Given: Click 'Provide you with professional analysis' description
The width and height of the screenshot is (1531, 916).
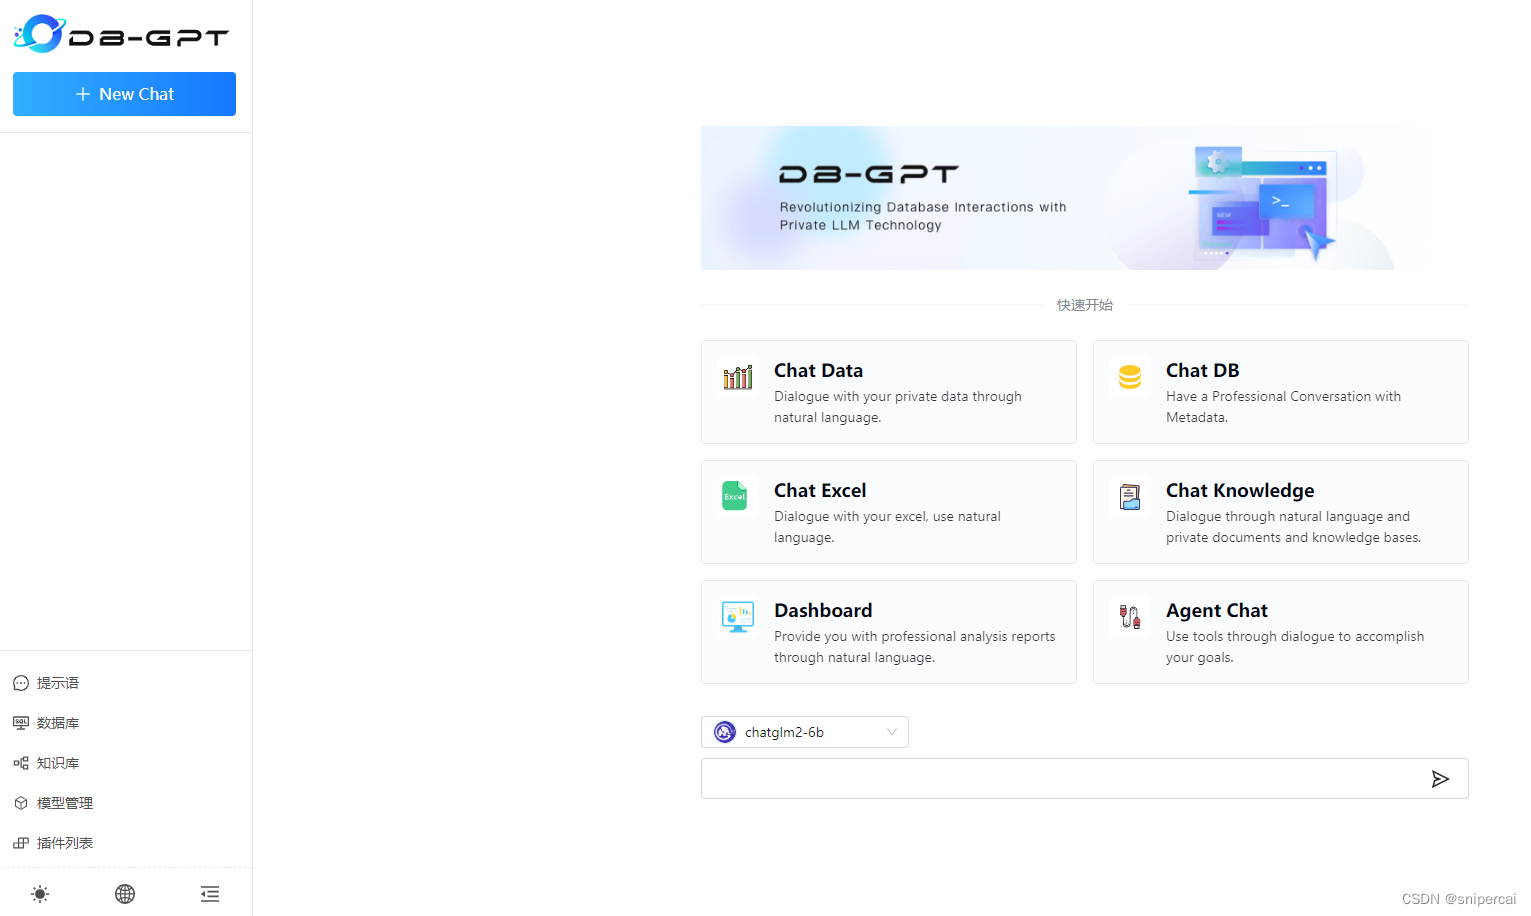Looking at the screenshot, I should tap(914, 647).
